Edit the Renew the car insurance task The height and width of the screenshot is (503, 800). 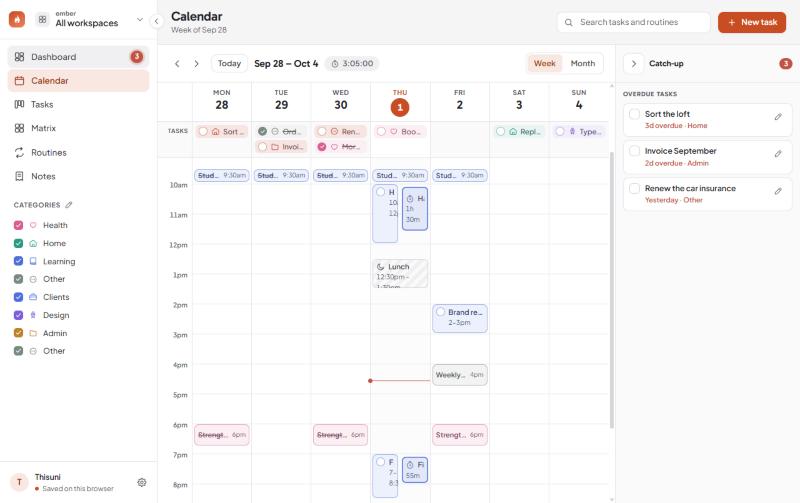[778, 191]
